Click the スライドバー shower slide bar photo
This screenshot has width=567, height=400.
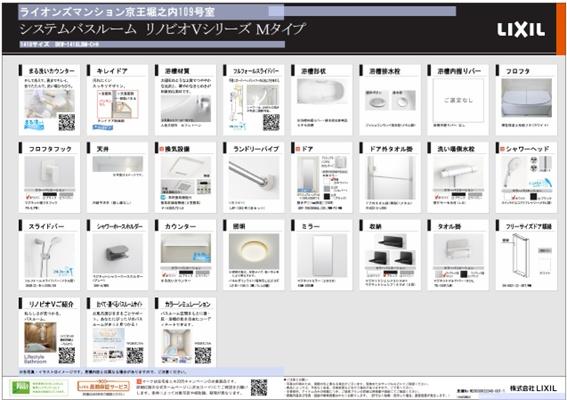pos(50,255)
